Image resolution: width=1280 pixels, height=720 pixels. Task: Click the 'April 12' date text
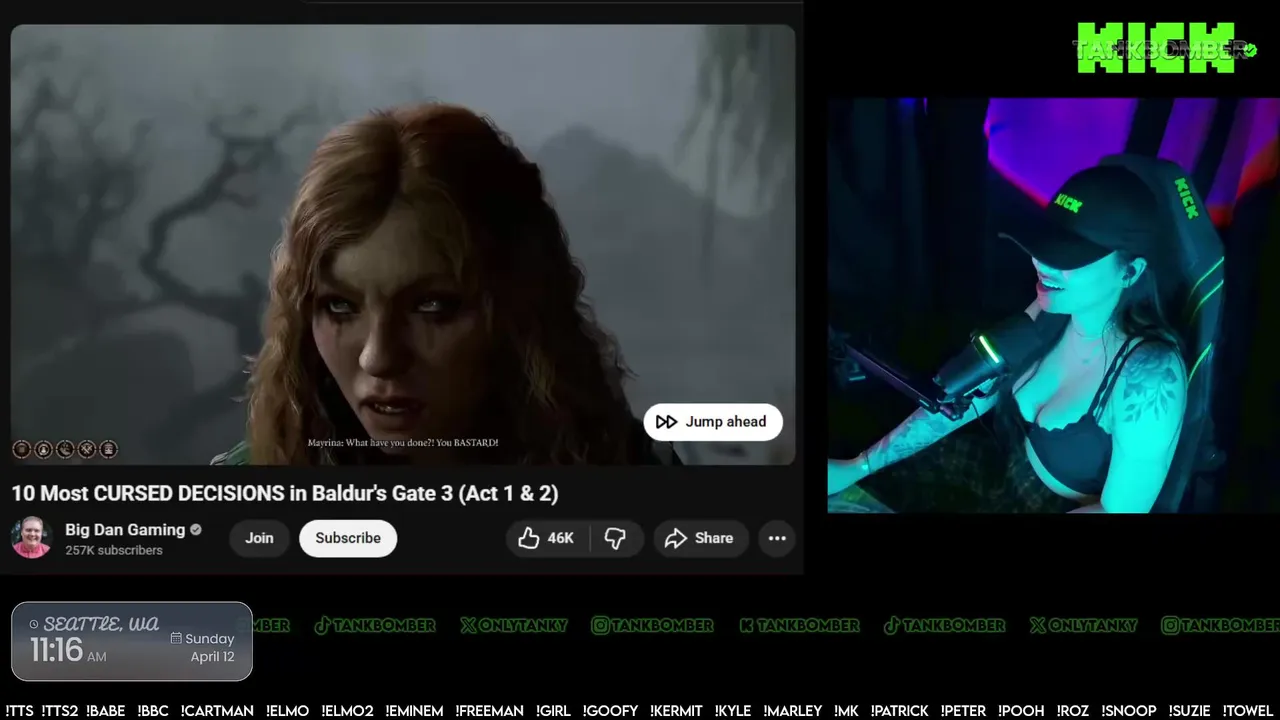click(x=212, y=657)
